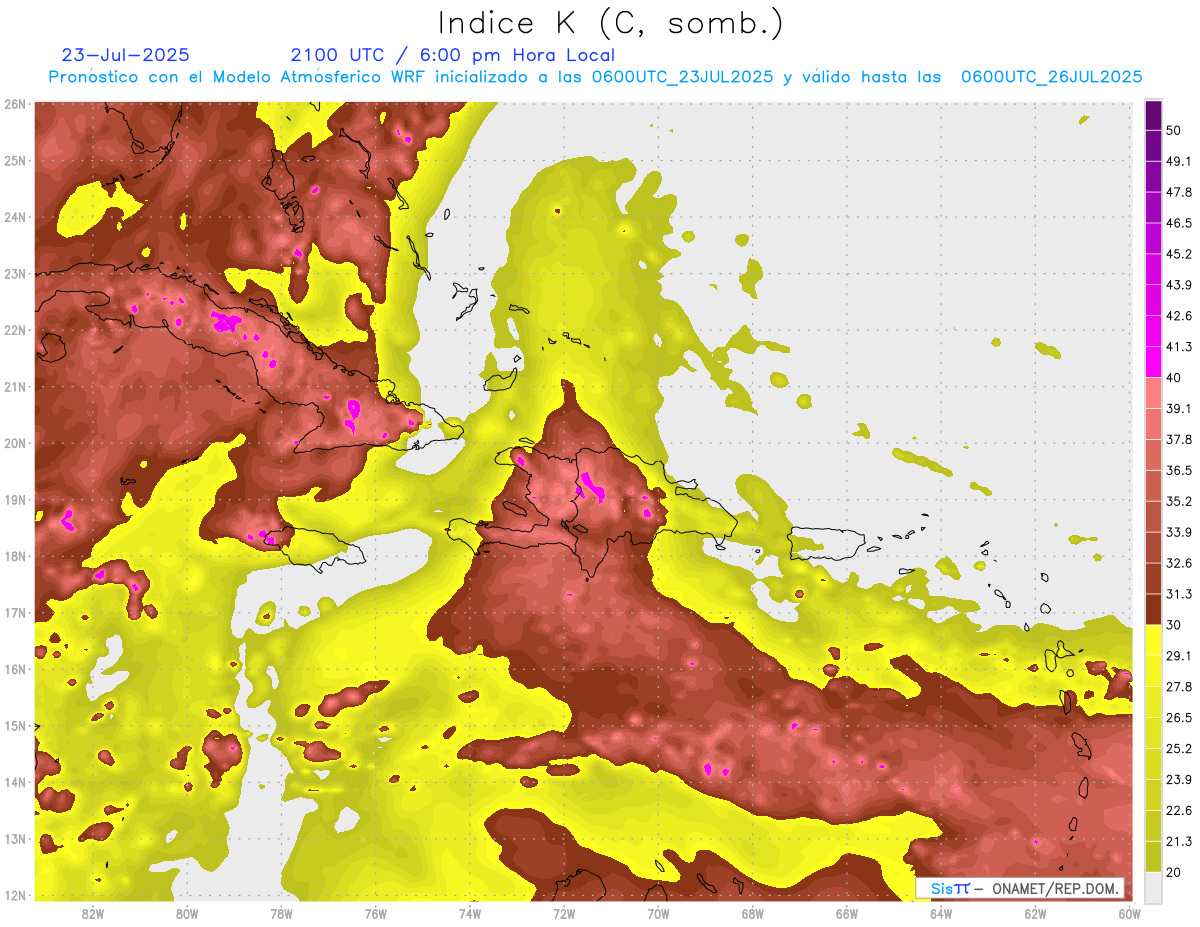The height and width of the screenshot is (927, 1200).
Task: Click the latitude label "20N"
Action: click(15, 443)
